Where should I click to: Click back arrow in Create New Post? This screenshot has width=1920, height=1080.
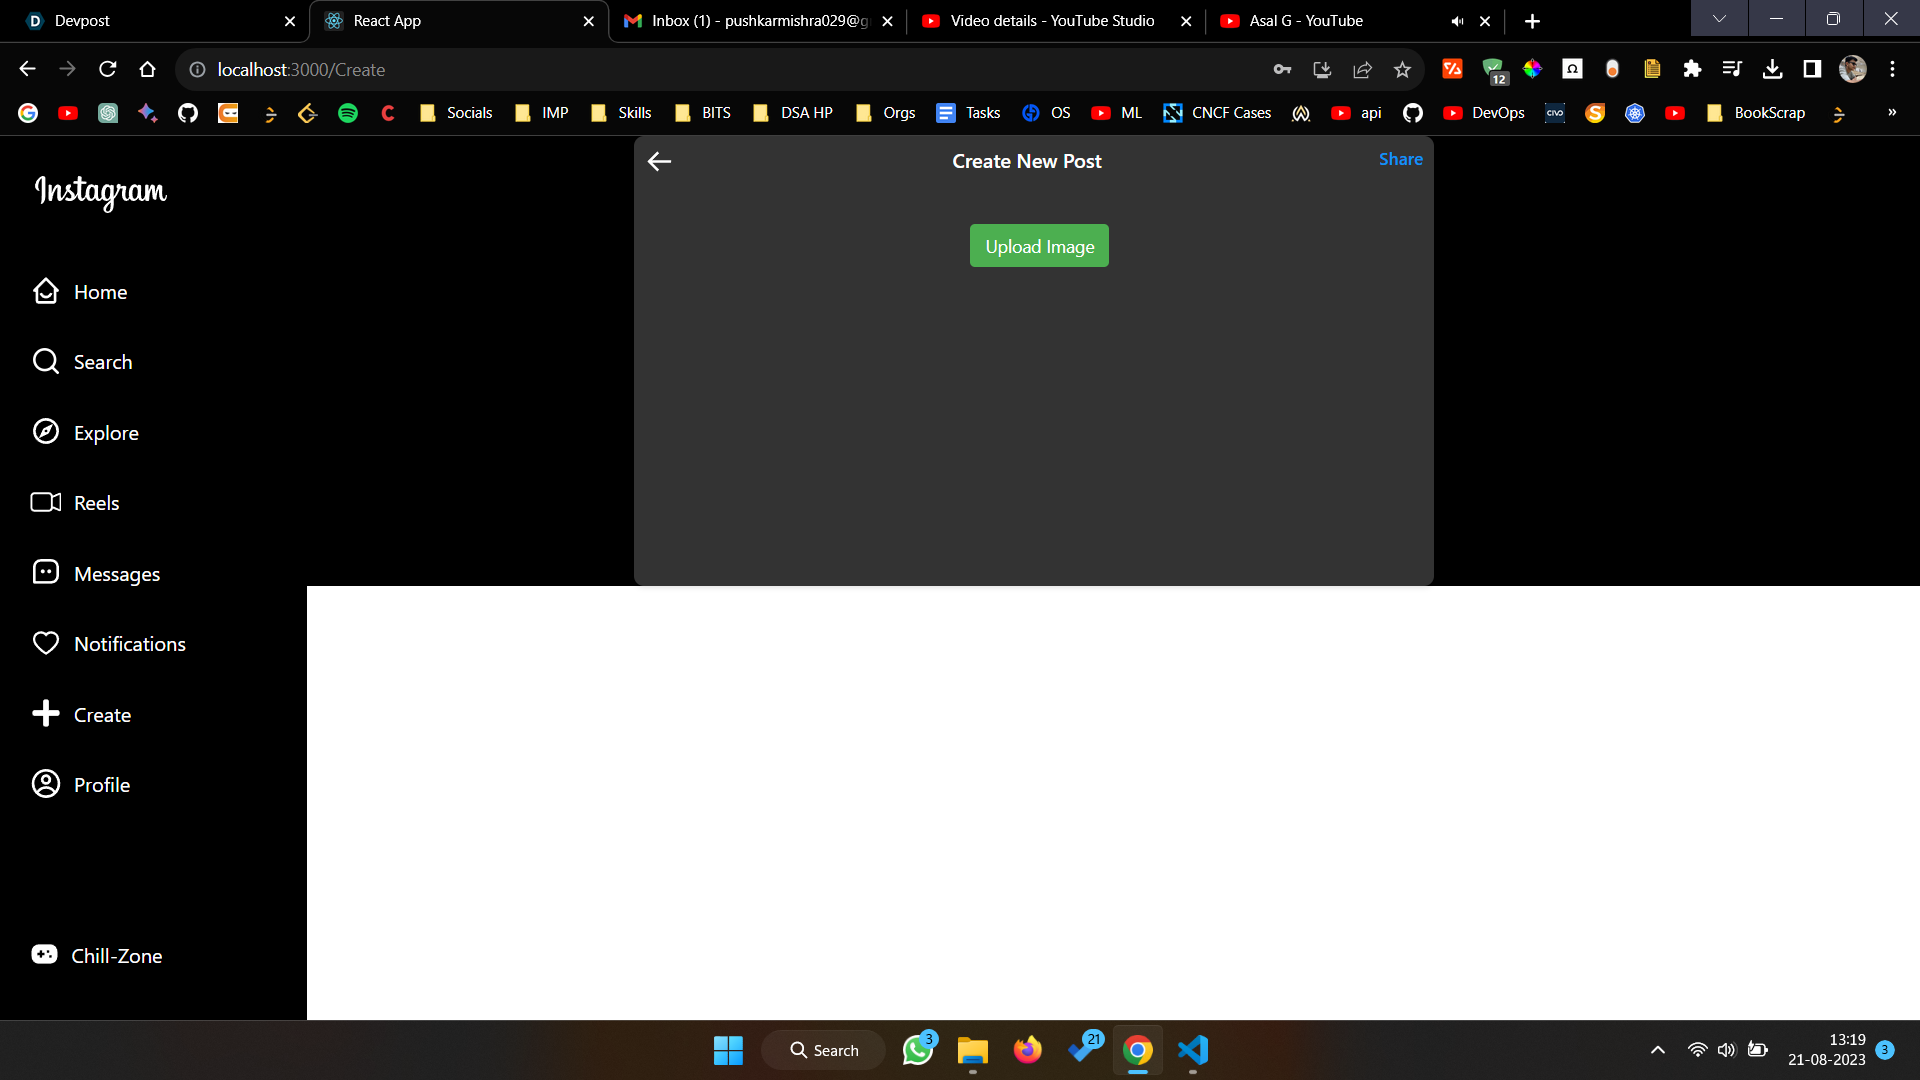[x=659, y=162]
